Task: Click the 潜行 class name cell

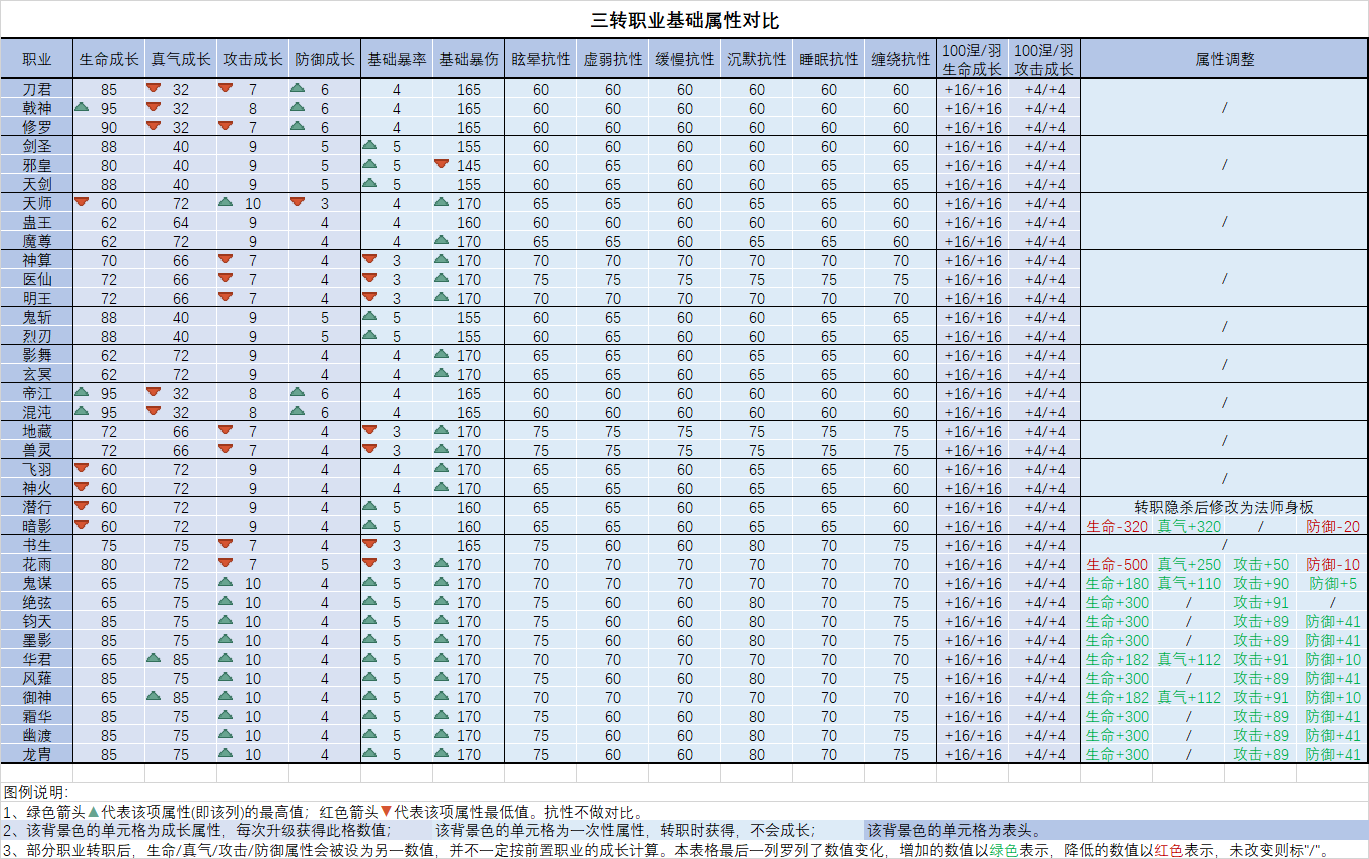Action: [x=37, y=507]
